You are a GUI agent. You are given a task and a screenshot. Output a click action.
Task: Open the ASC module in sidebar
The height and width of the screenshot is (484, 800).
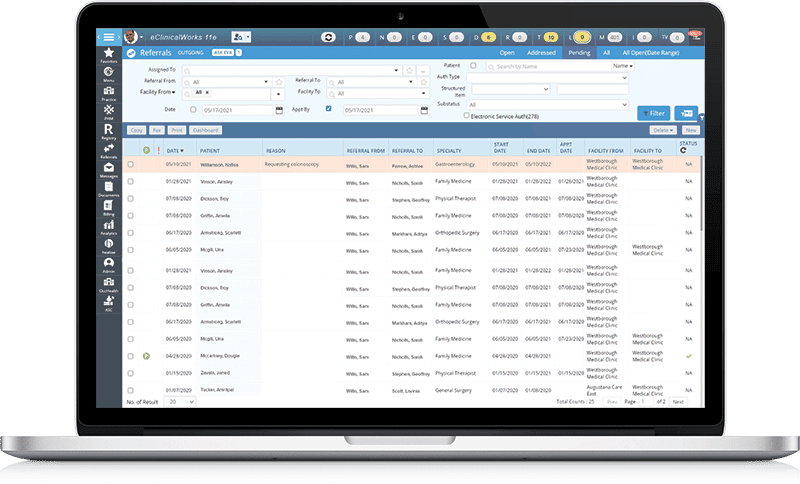[x=109, y=303]
